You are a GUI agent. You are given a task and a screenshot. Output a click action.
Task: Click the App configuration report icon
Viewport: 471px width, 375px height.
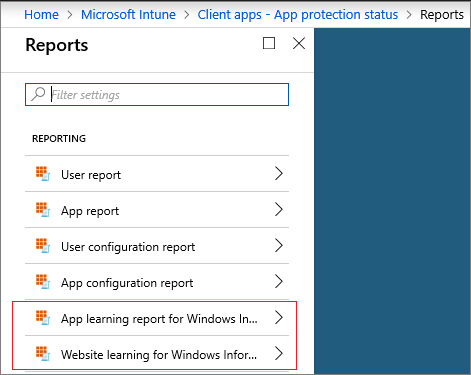pos(43,281)
